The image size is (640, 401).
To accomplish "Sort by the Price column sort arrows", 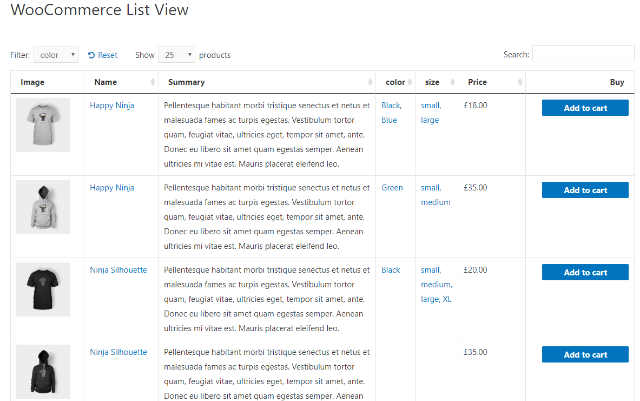I will point(520,82).
